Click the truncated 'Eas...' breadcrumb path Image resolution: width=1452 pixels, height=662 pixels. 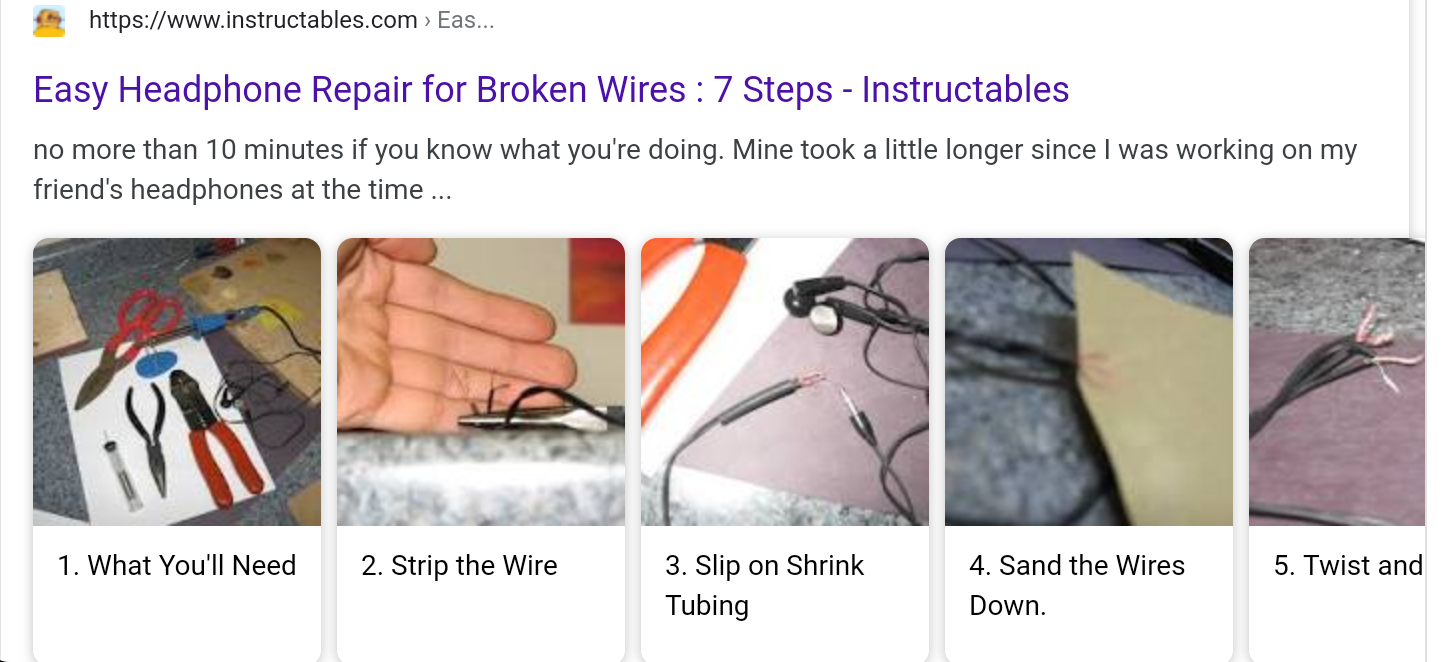466,20
